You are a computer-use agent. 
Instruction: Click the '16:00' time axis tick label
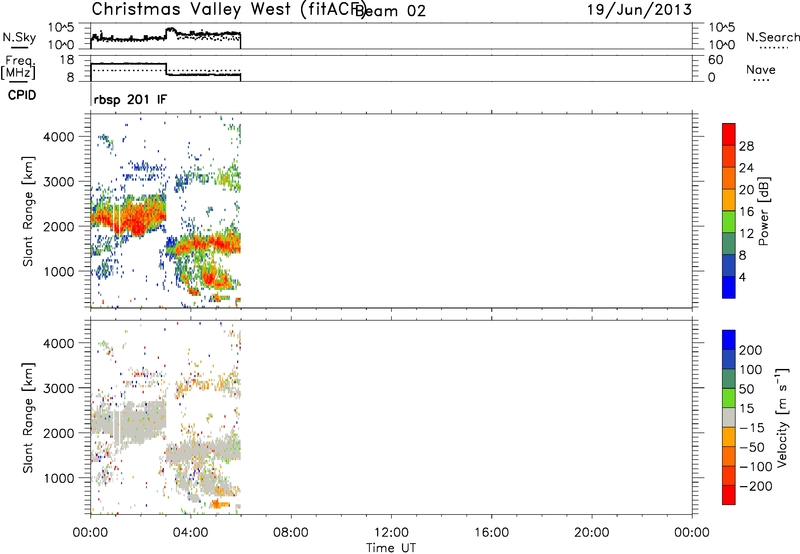point(491,533)
